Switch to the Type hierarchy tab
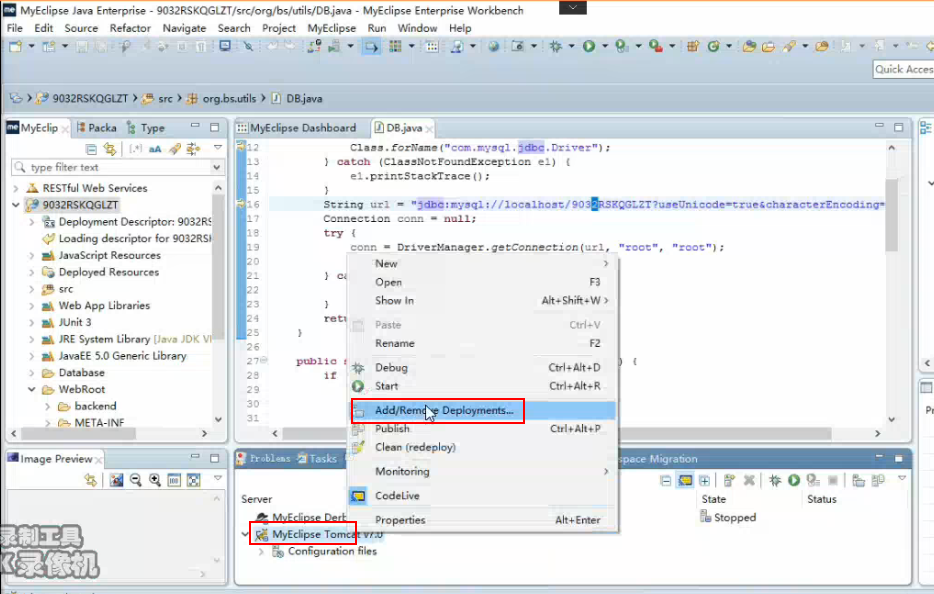Image resolution: width=934 pixels, height=594 pixels. (145, 127)
